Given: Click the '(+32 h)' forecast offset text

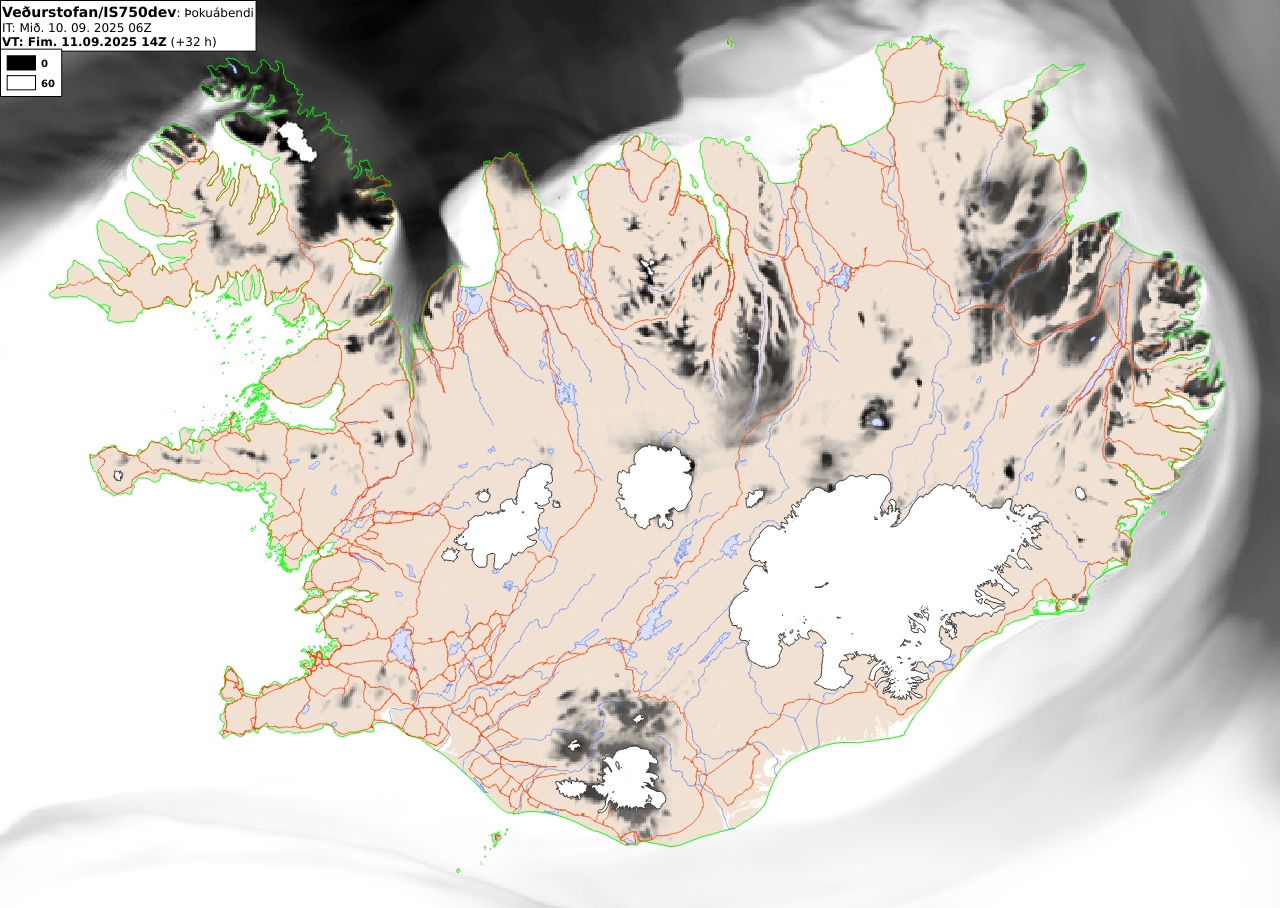Looking at the screenshot, I should tap(193, 42).
